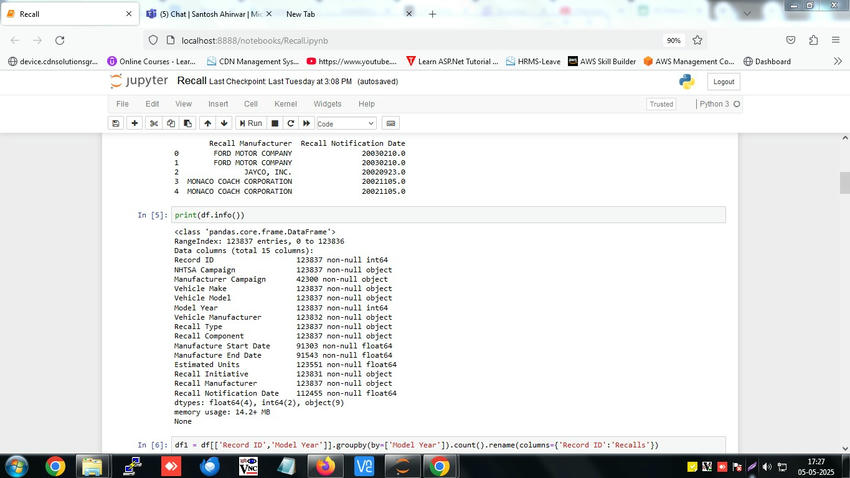
Task: Close the Recall browser tab
Action: click(128, 14)
